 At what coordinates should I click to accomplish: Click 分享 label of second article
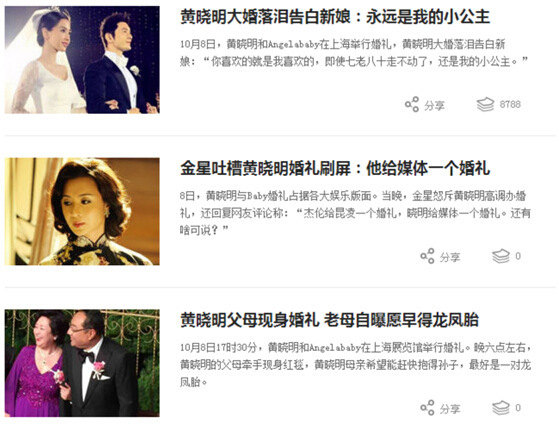coord(450,257)
